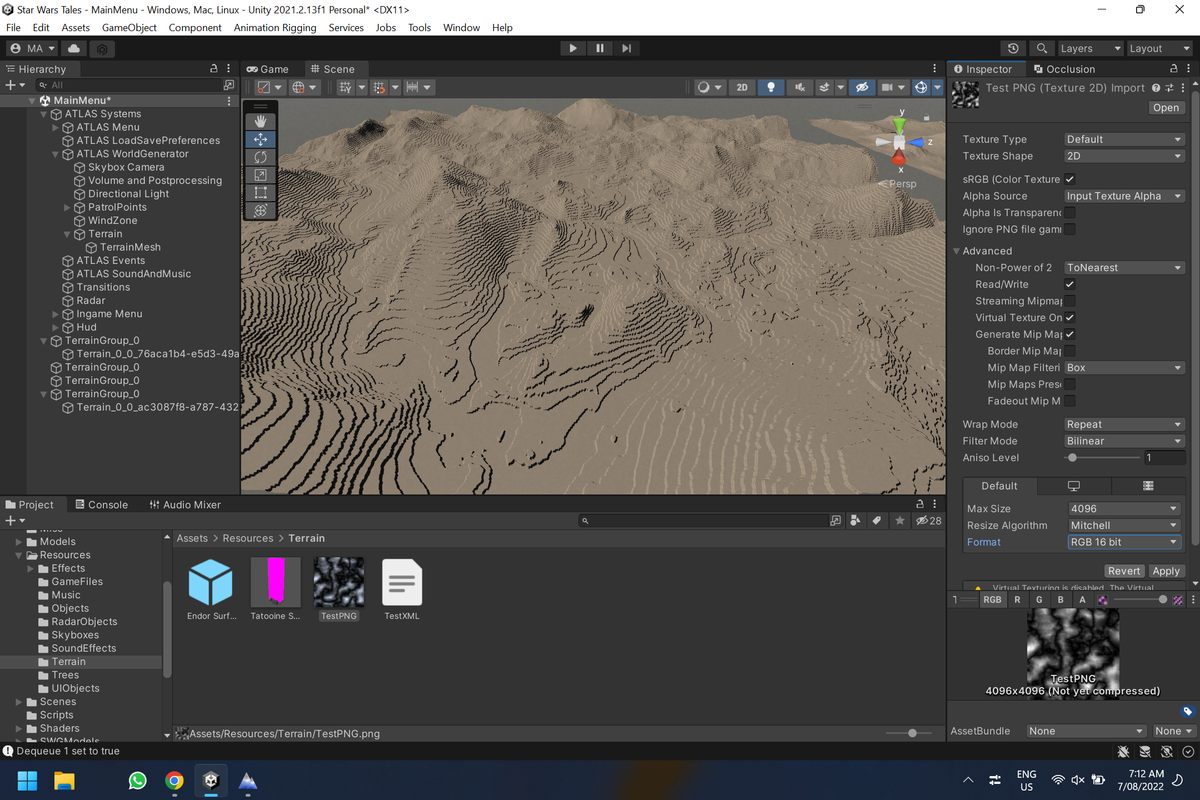Open Alpha Source dropdown

(x=1124, y=196)
